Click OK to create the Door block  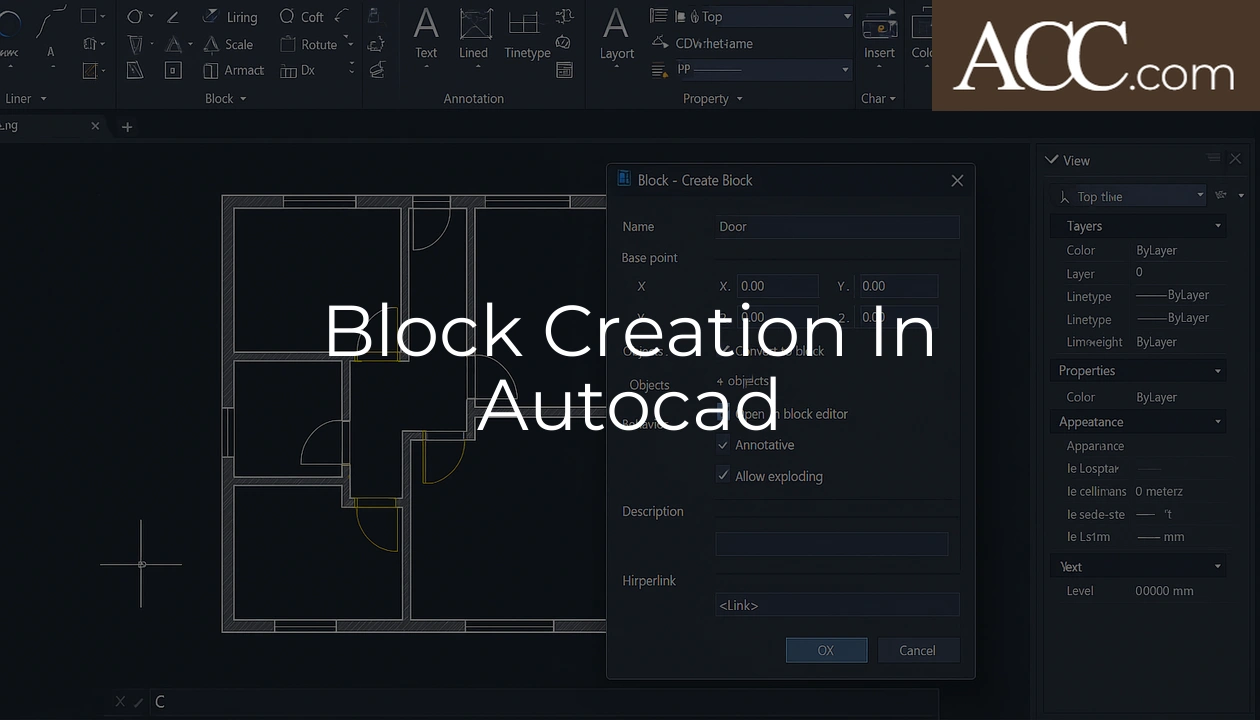coord(826,650)
